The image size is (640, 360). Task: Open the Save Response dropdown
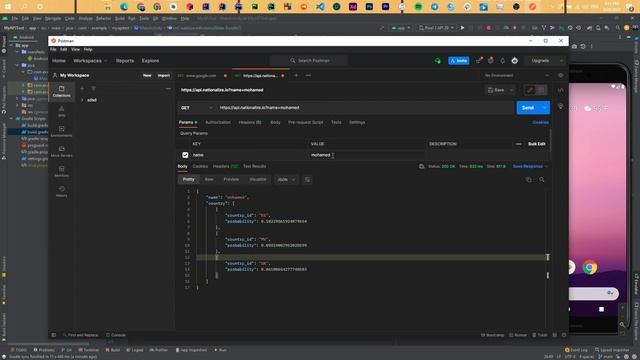[530, 167]
